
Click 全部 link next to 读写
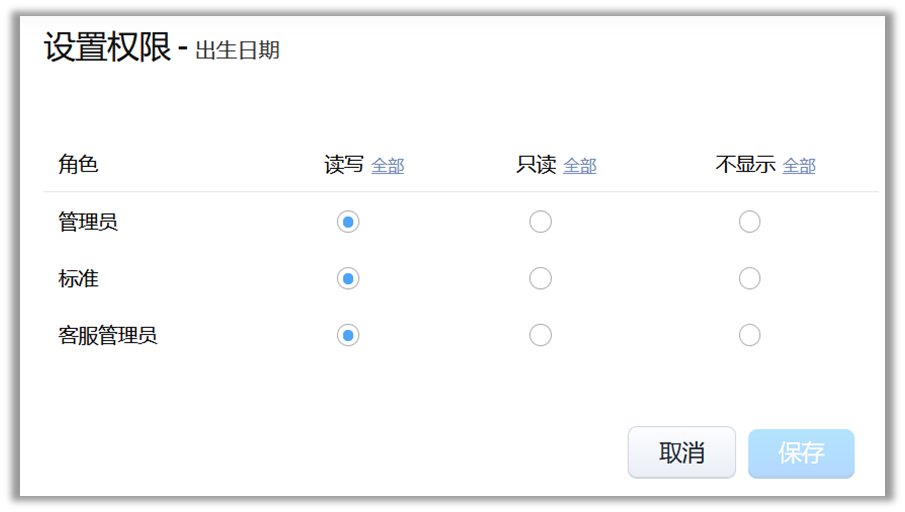[x=388, y=166]
